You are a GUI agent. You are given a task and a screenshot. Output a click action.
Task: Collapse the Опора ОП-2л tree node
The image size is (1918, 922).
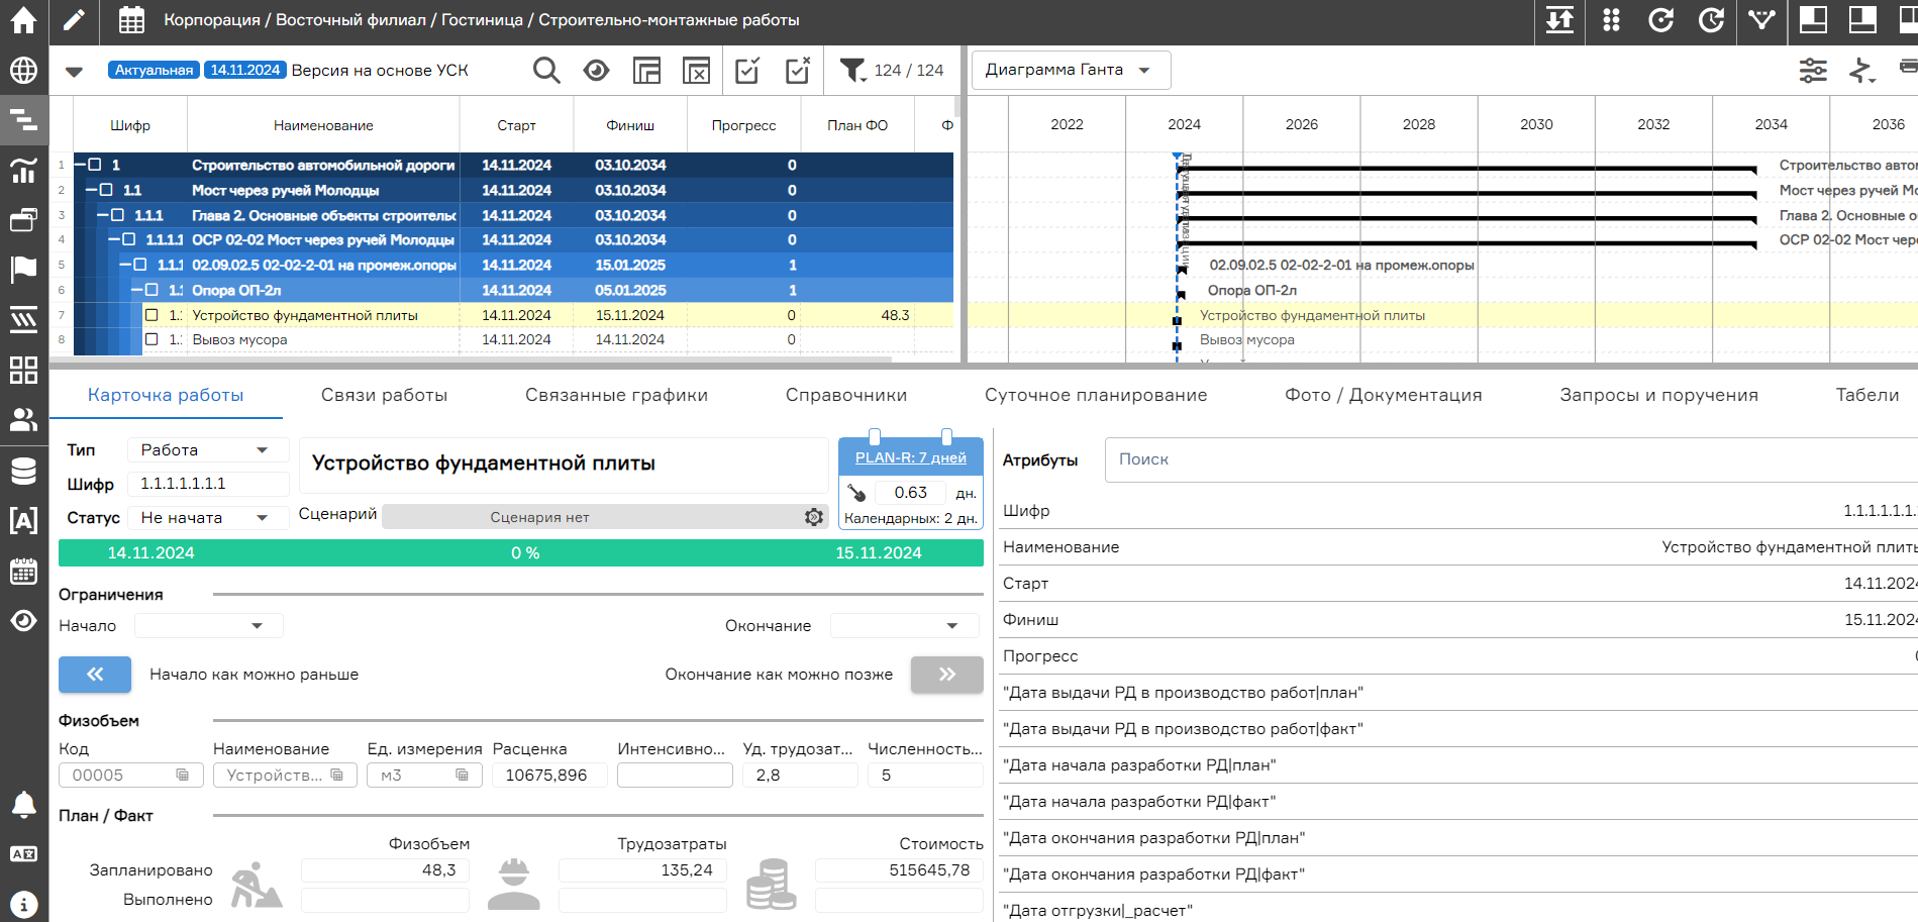click(x=137, y=290)
